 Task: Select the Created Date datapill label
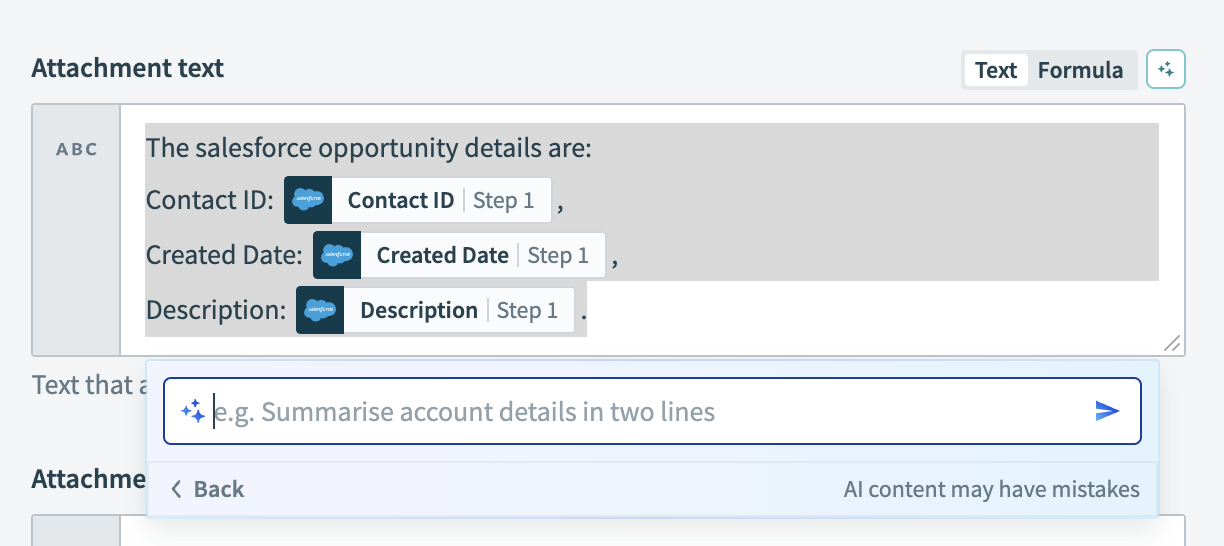coord(442,256)
